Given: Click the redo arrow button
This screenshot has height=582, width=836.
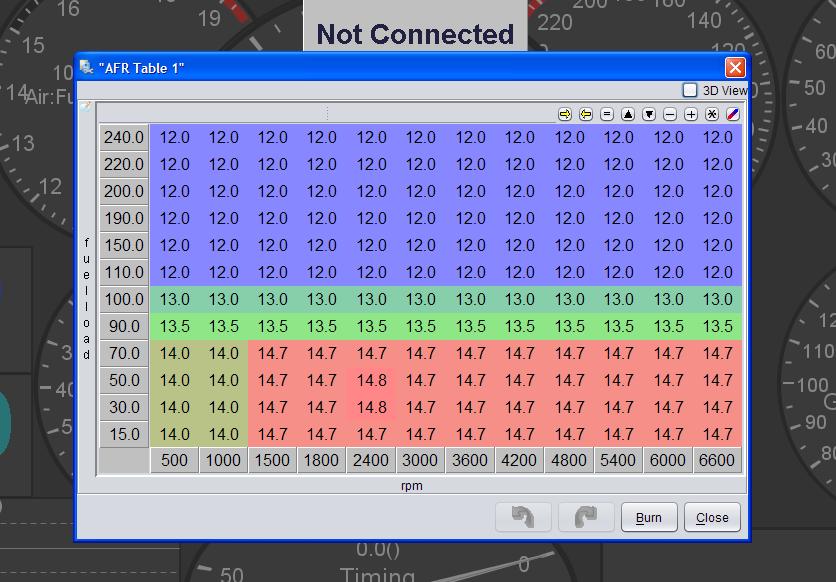Looking at the screenshot, I should pyautogui.click(x=586, y=517).
